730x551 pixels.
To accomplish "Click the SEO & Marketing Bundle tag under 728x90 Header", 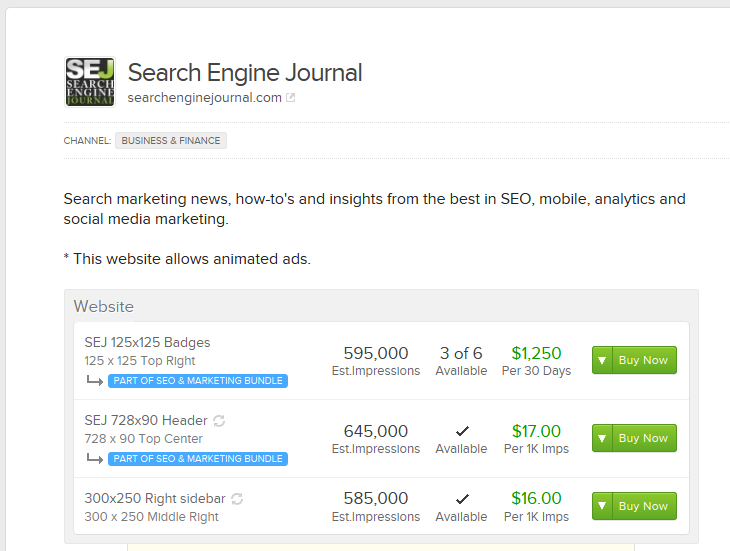I will coord(197,459).
